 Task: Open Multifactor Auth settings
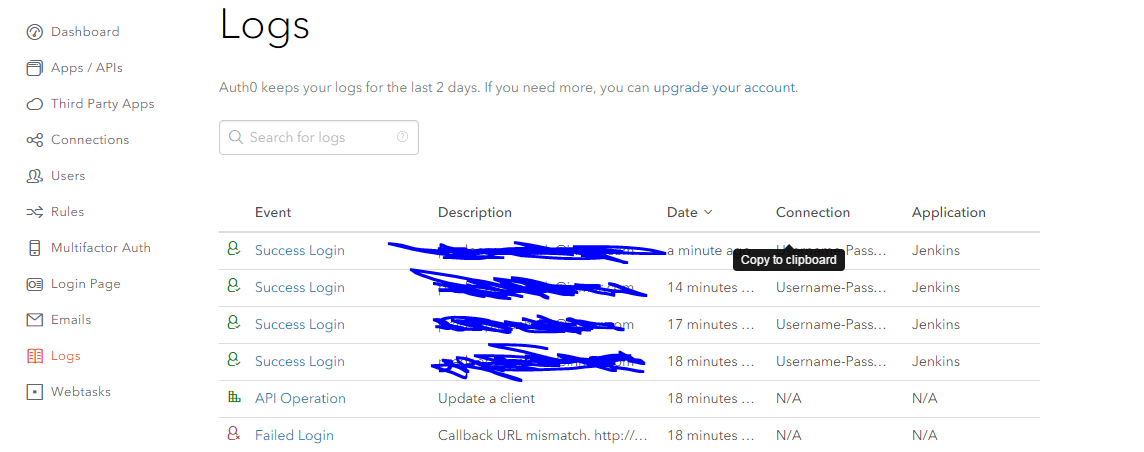101,248
